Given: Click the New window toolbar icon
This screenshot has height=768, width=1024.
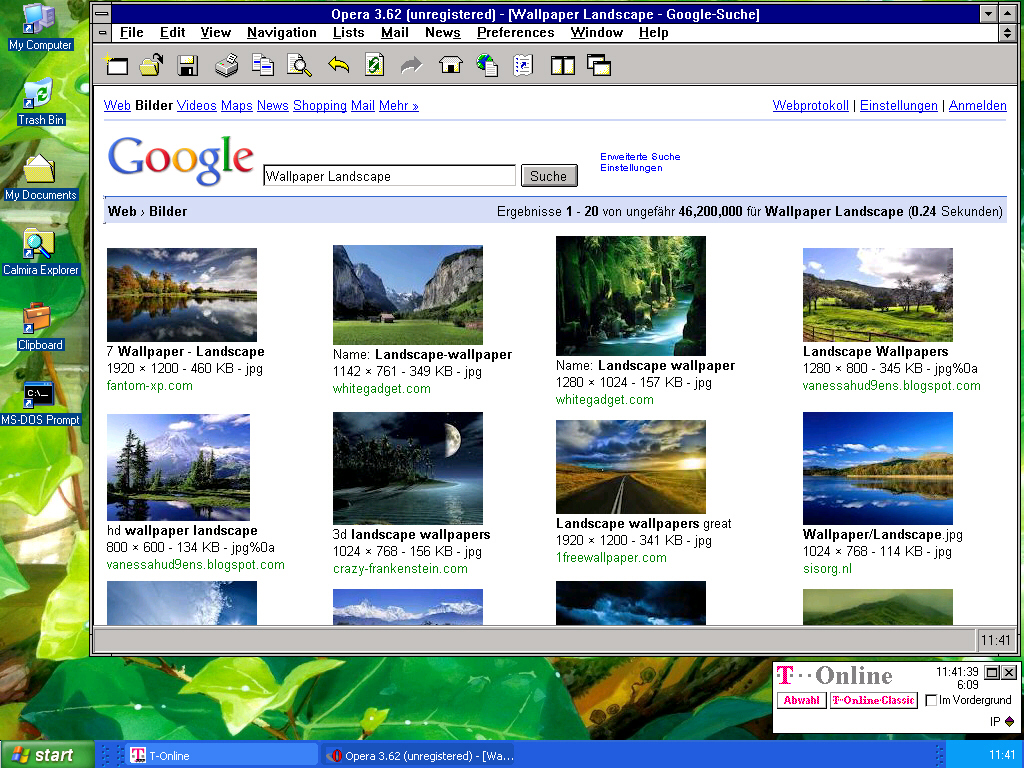Looking at the screenshot, I should pyautogui.click(x=117, y=65).
